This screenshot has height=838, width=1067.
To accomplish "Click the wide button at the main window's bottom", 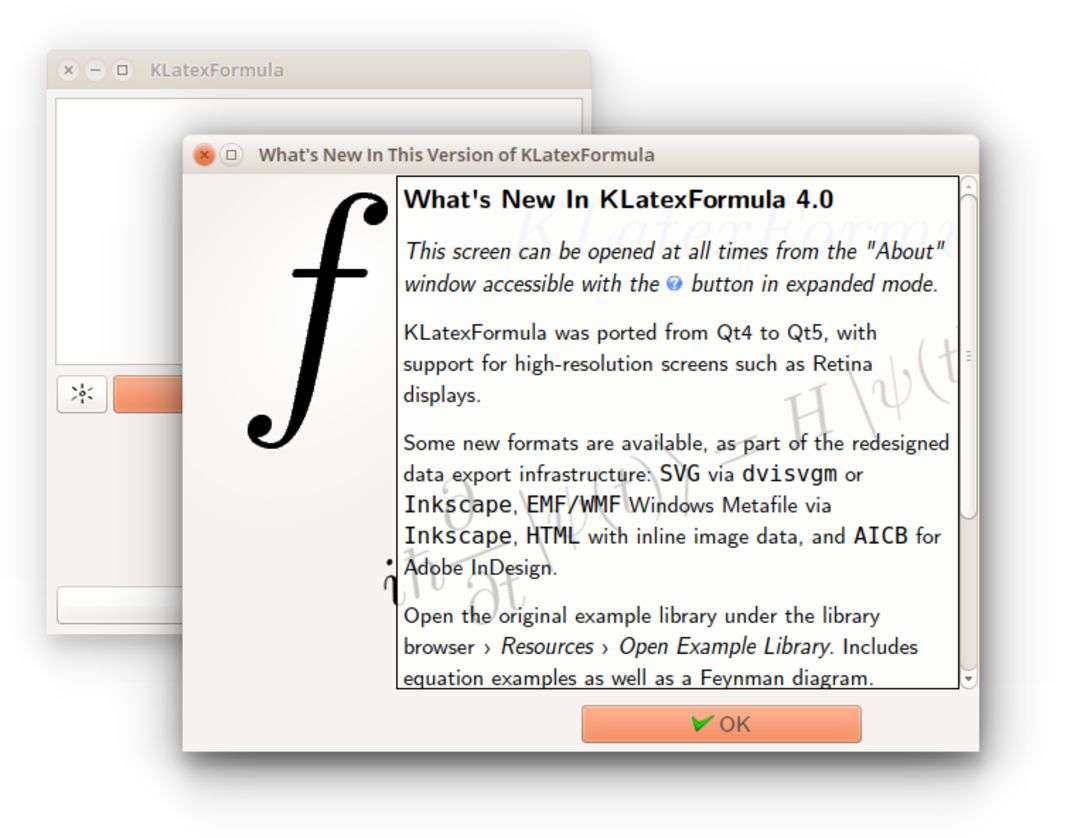I will click(x=119, y=605).
